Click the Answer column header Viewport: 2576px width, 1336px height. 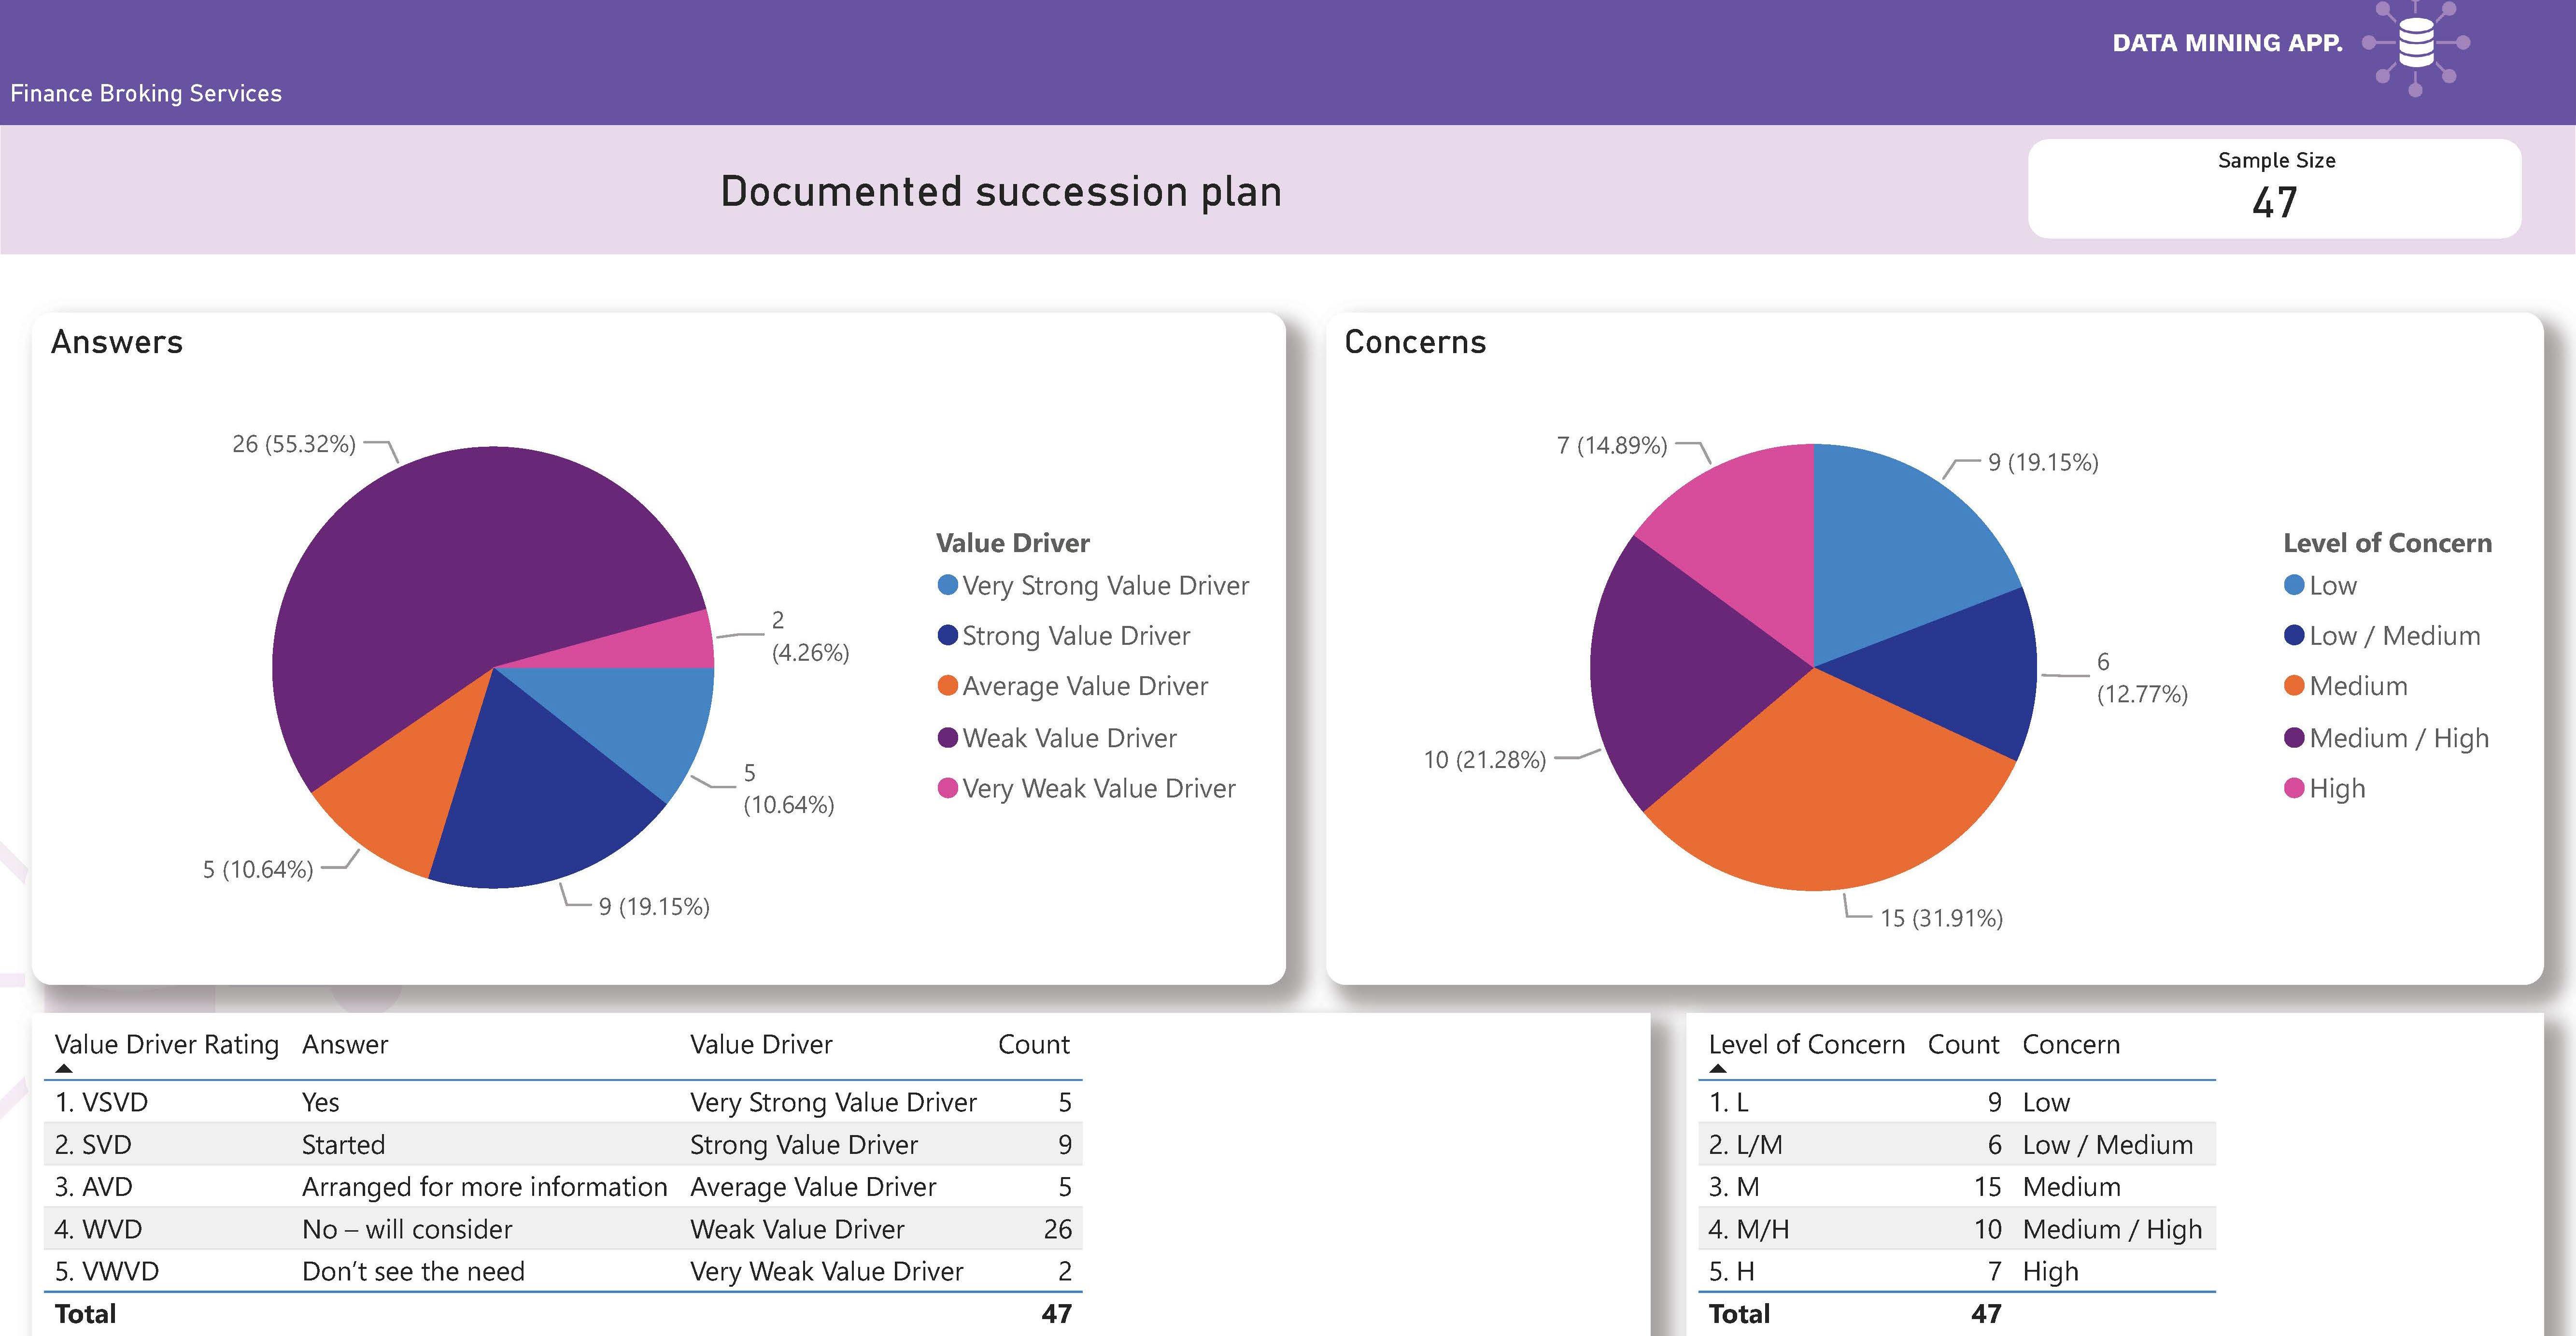[x=345, y=1044]
